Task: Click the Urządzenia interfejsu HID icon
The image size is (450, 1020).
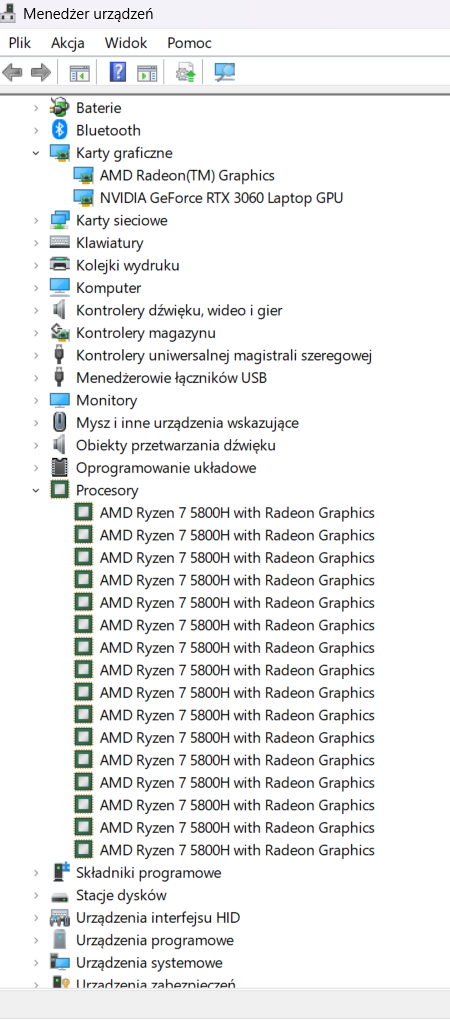Action: click(60, 918)
